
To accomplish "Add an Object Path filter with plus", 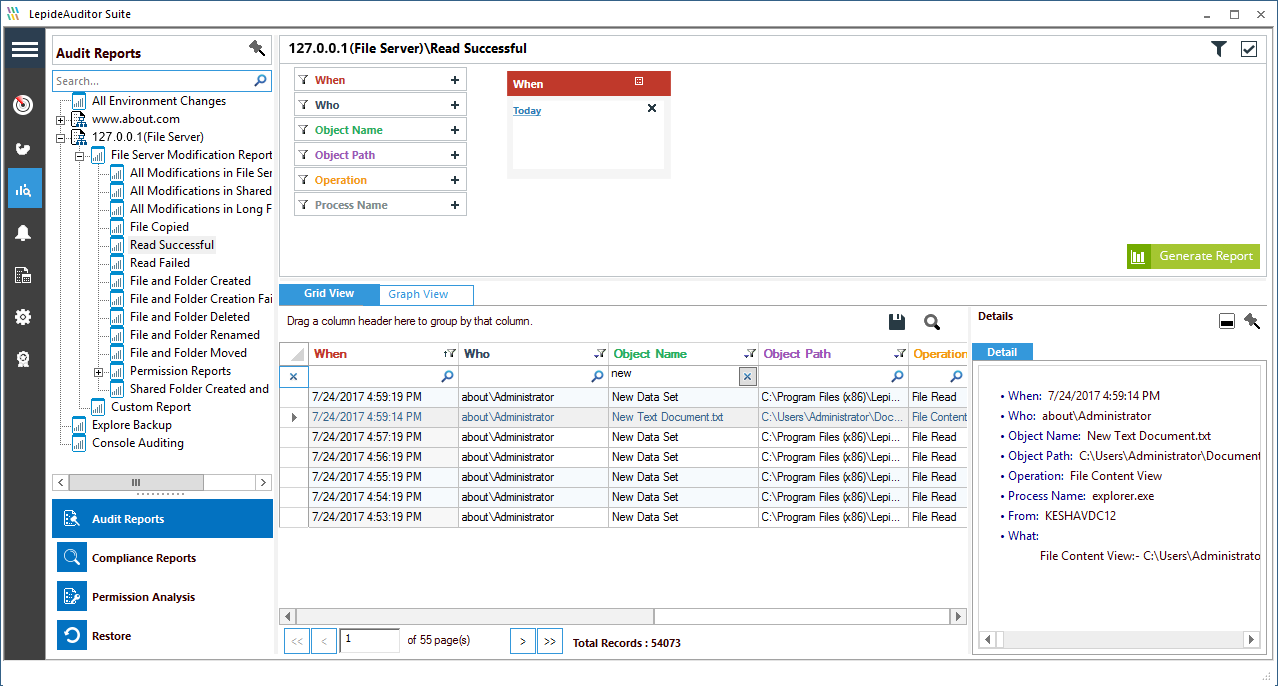I will click(x=455, y=155).
